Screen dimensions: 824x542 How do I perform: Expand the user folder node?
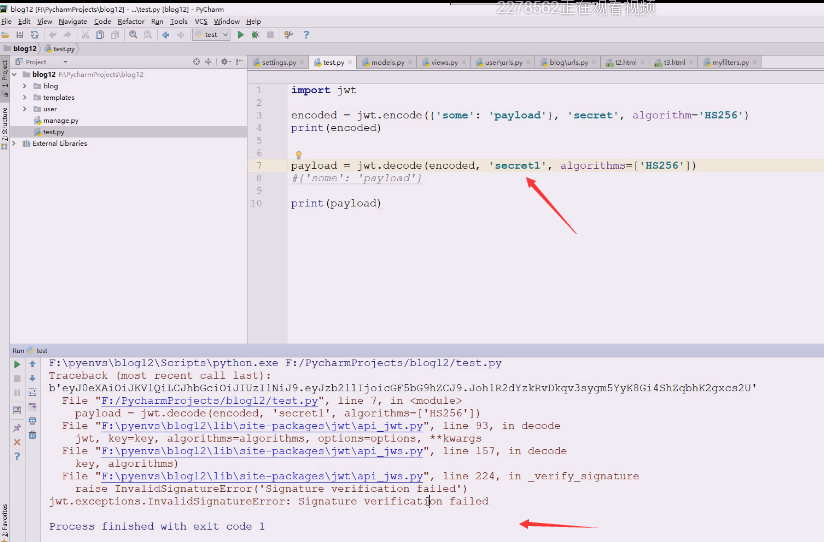pyautogui.click(x=24, y=109)
